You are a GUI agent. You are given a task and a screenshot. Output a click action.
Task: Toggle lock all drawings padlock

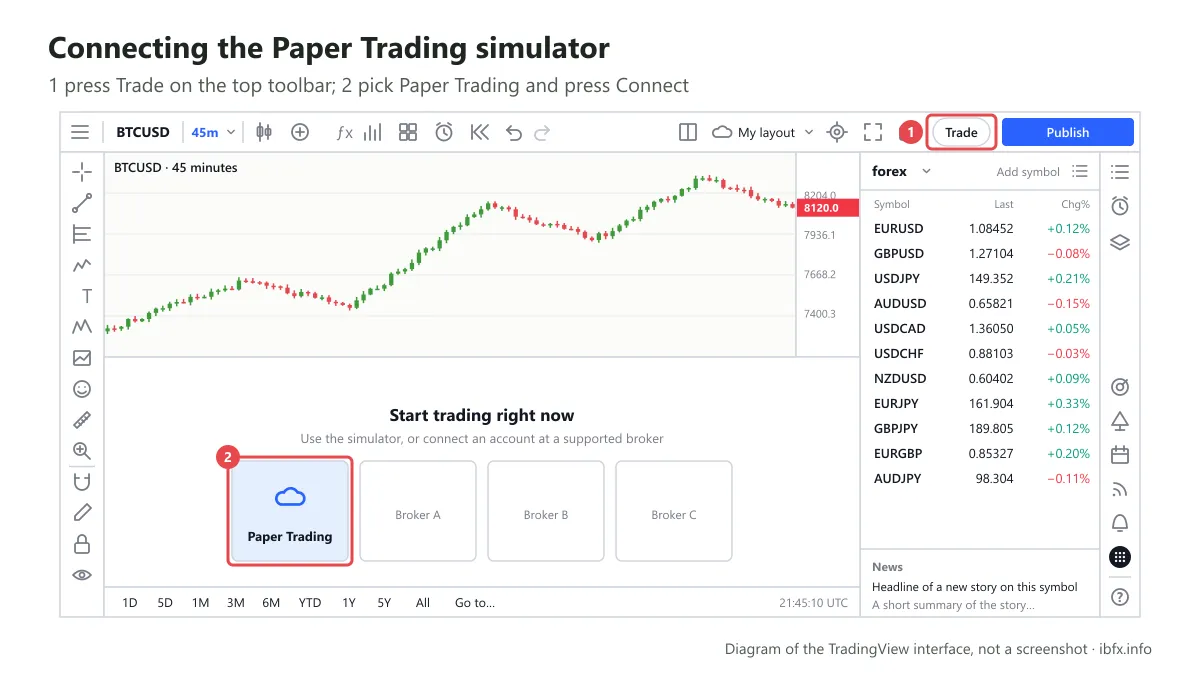coord(82,544)
